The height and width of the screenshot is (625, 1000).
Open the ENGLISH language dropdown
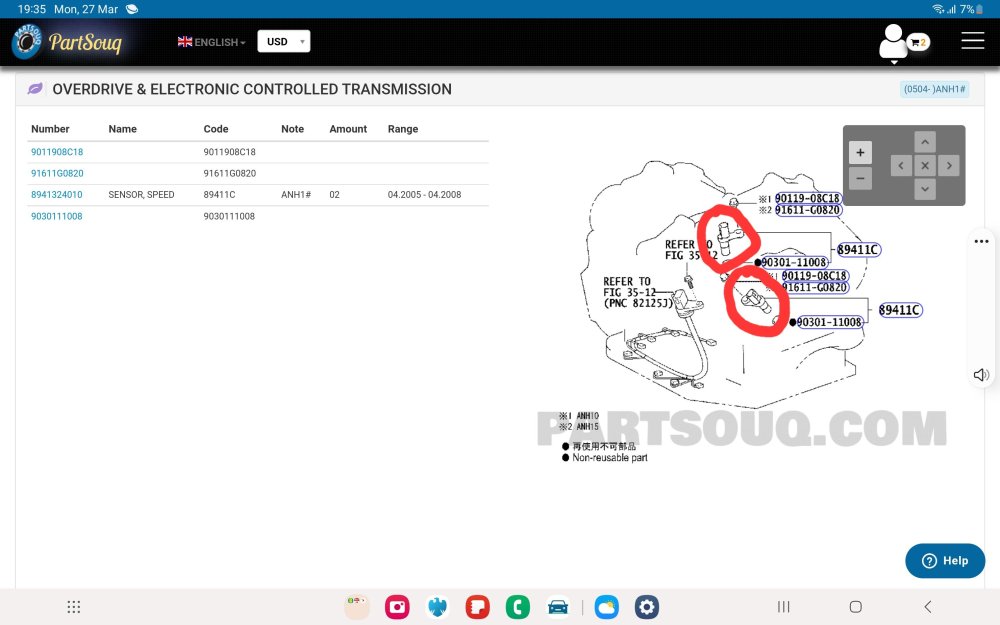tap(212, 42)
